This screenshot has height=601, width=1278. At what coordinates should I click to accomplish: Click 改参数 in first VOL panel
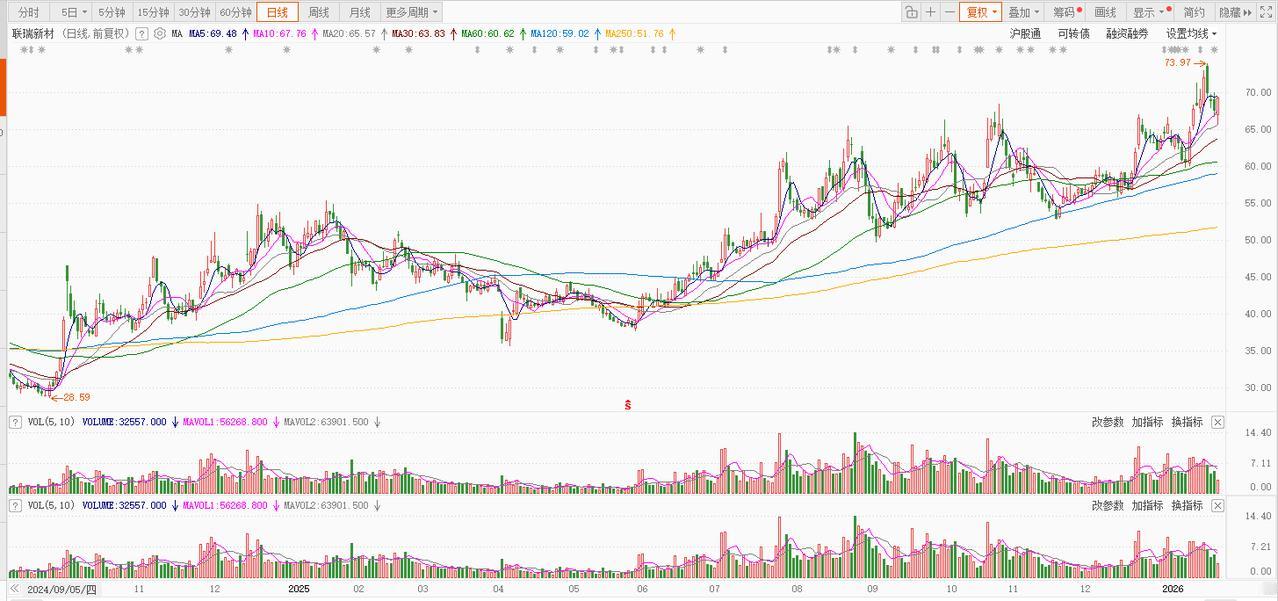click(1107, 422)
